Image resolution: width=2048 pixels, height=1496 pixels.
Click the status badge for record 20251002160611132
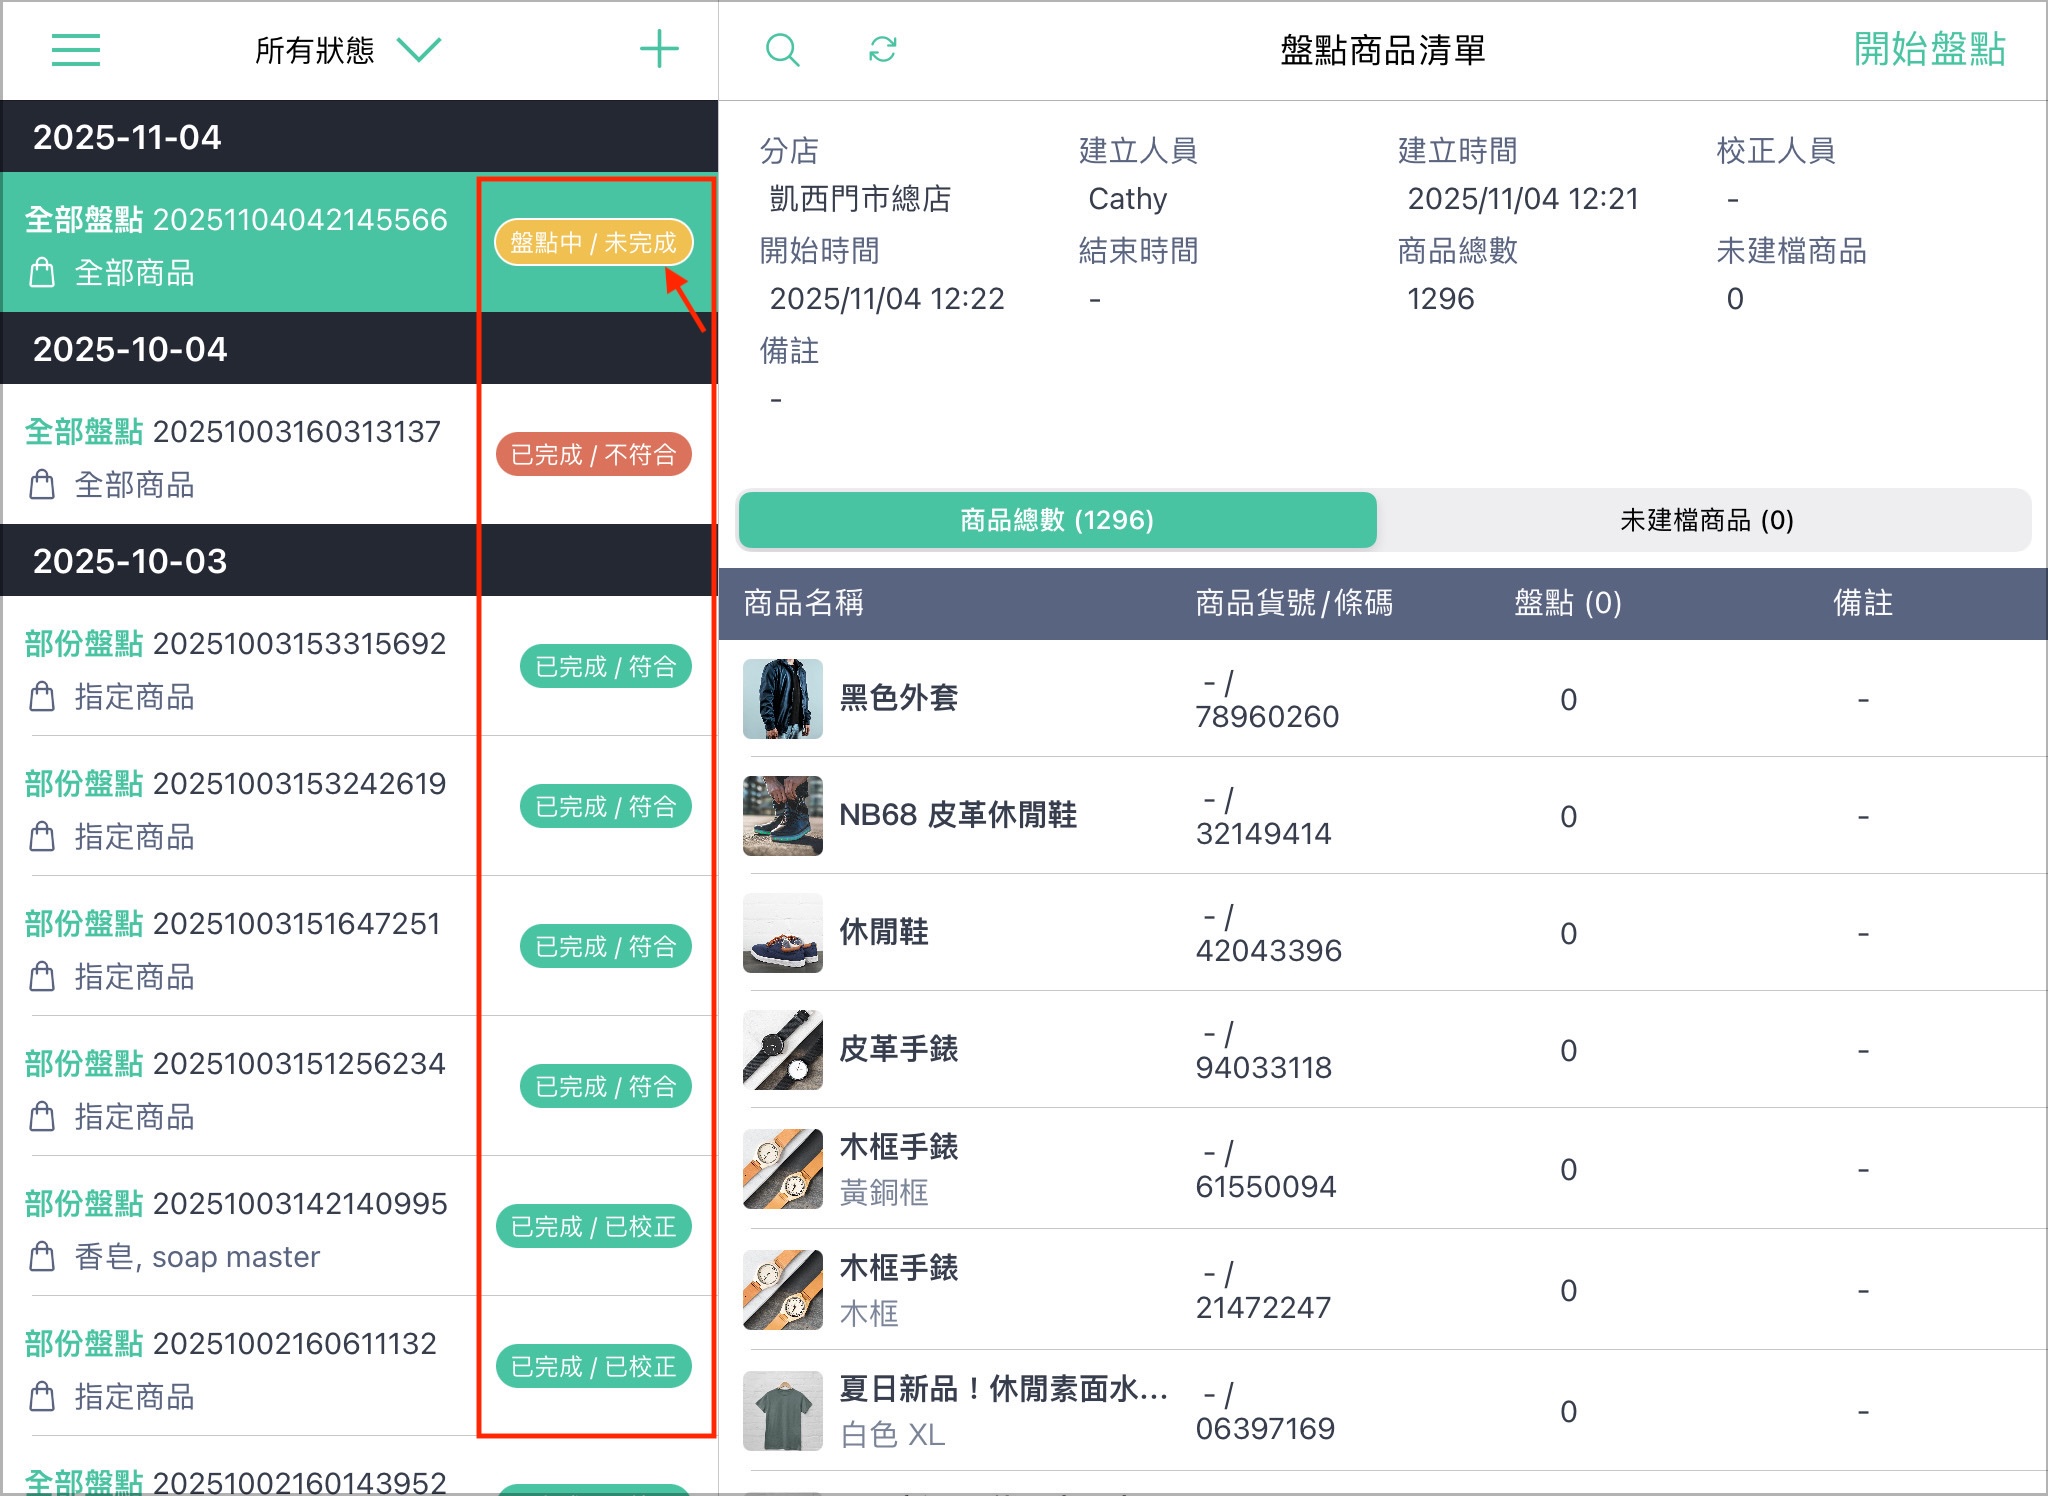point(594,1367)
